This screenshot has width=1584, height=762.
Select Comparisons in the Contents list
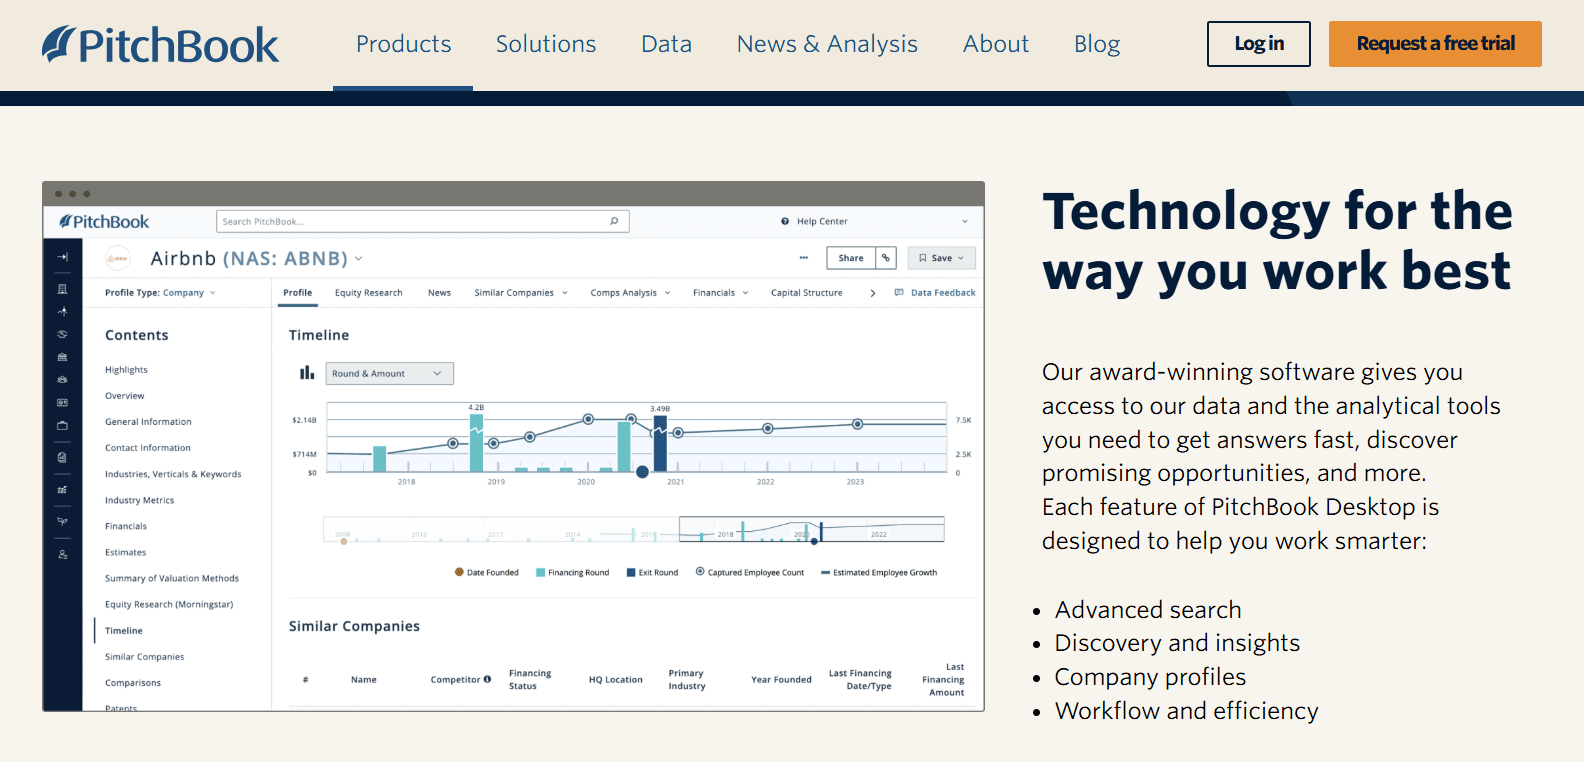point(133,683)
